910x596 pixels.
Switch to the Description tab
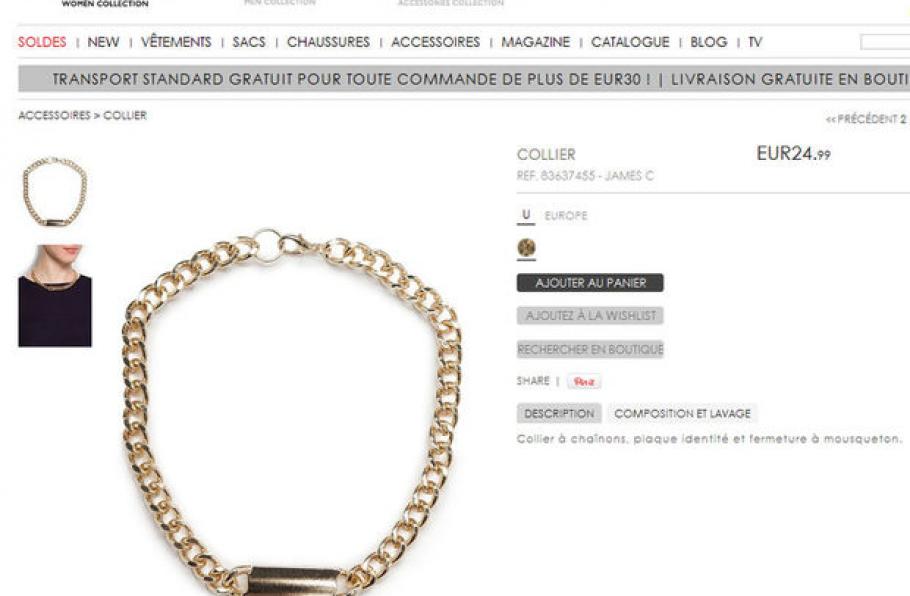click(x=559, y=414)
